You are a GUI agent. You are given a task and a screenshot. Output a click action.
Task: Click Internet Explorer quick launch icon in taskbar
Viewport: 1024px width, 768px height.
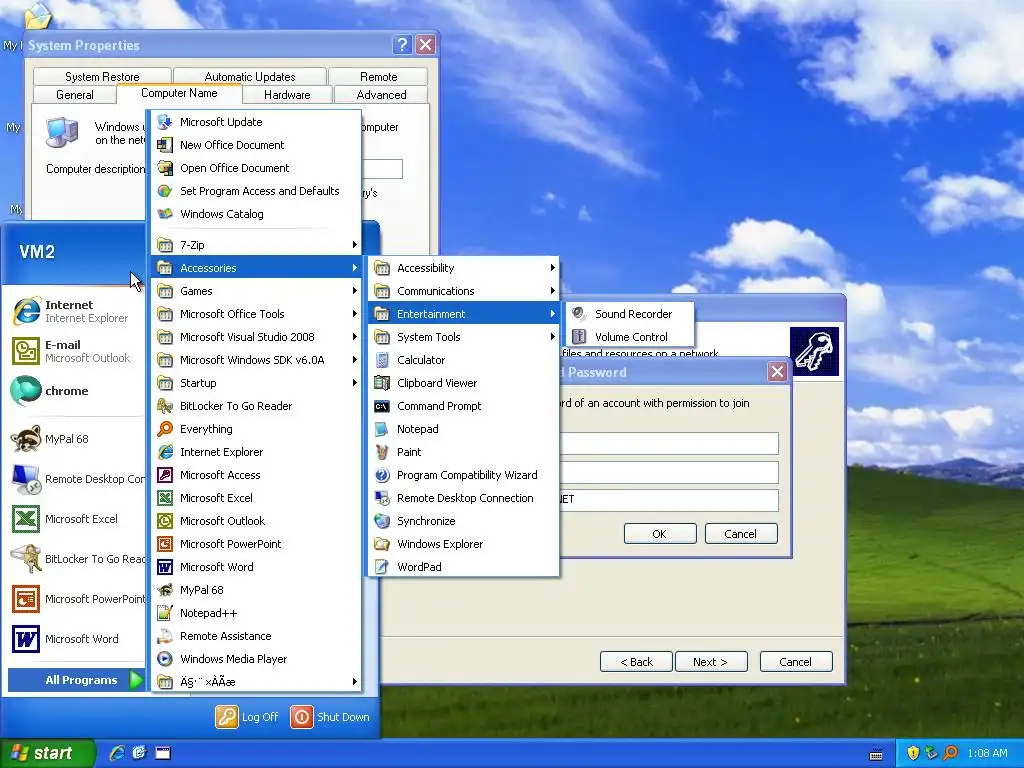pos(117,753)
